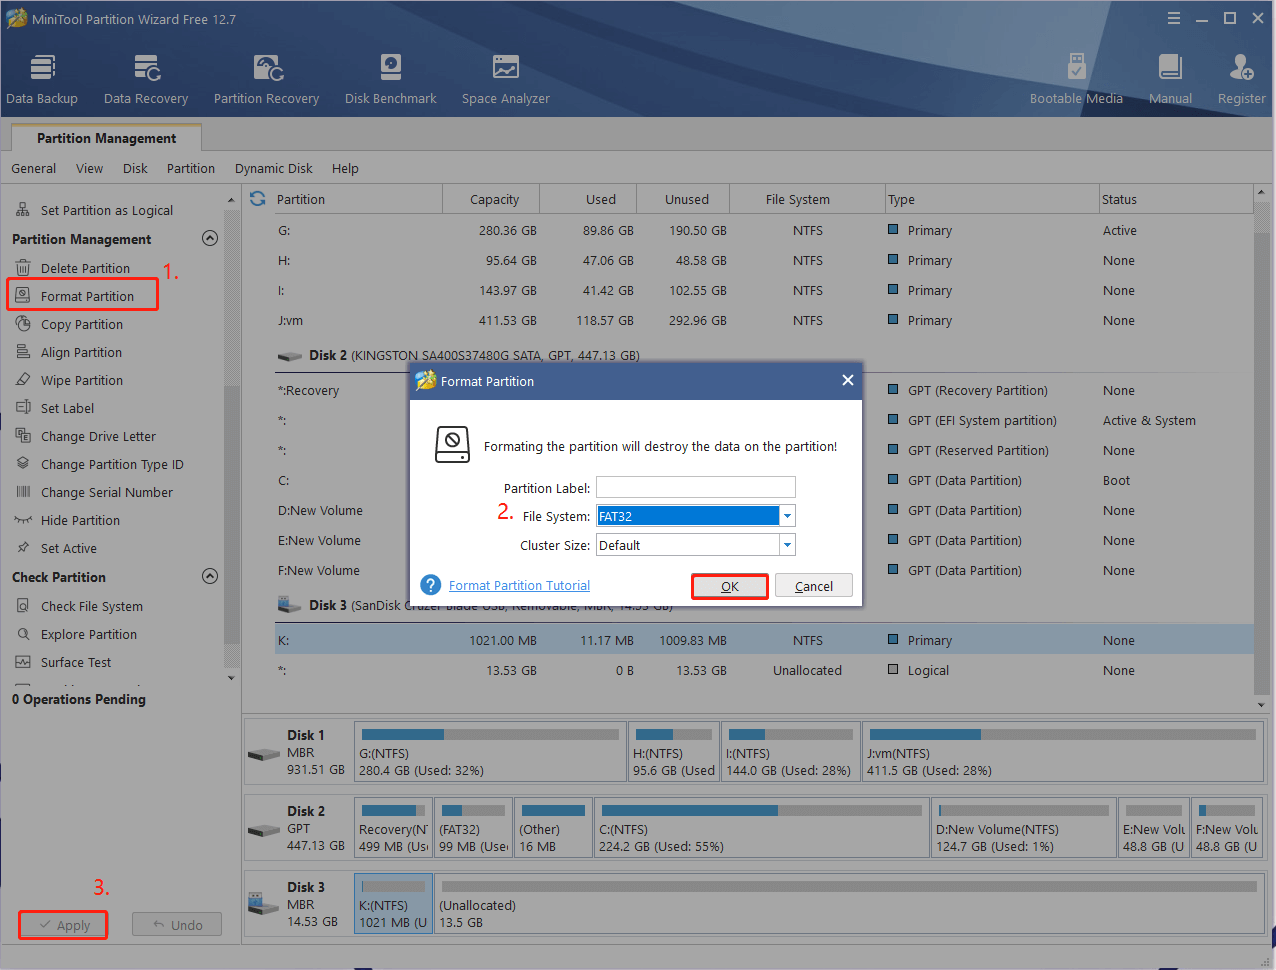Open Format Partition Tutorial link

(x=519, y=585)
